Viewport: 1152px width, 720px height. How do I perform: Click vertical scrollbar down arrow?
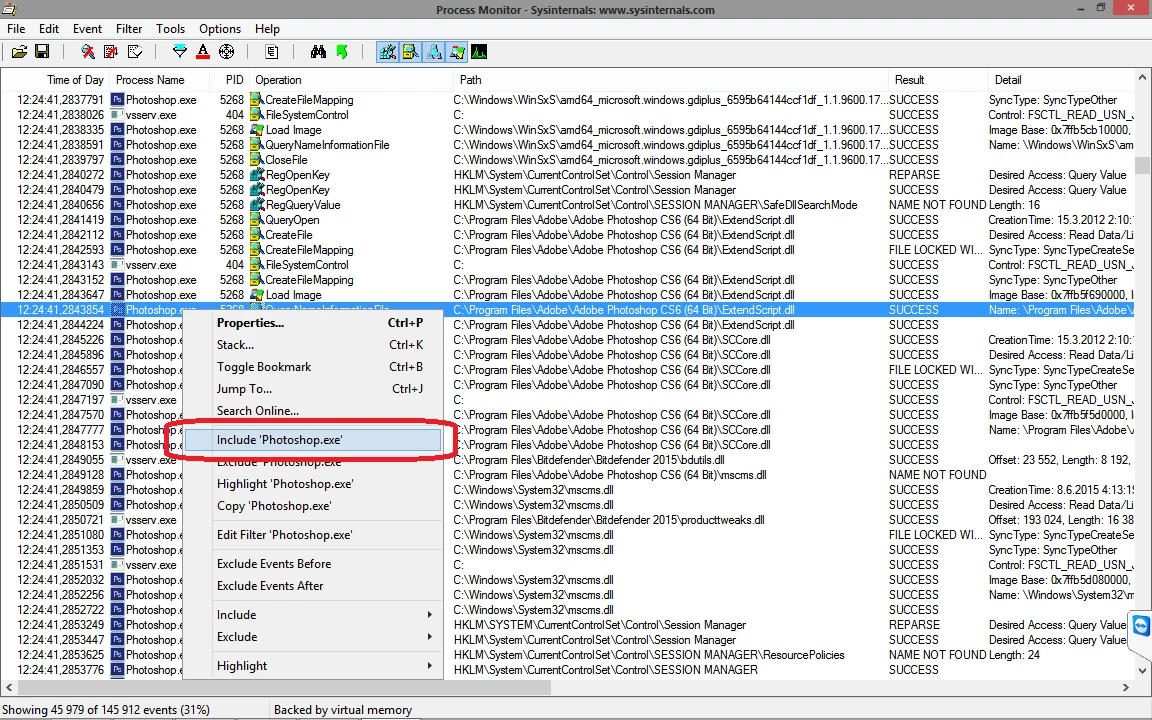click(1142, 670)
